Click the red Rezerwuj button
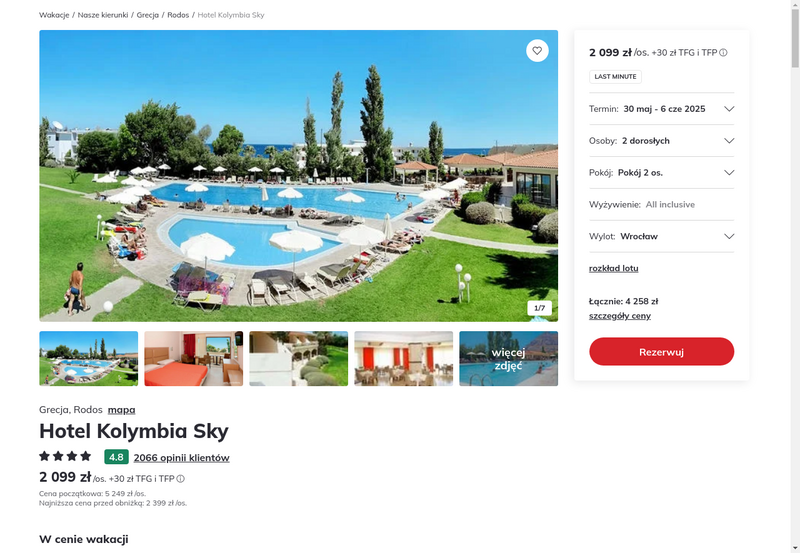The height and width of the screenshot is (553, 800). 661,351
